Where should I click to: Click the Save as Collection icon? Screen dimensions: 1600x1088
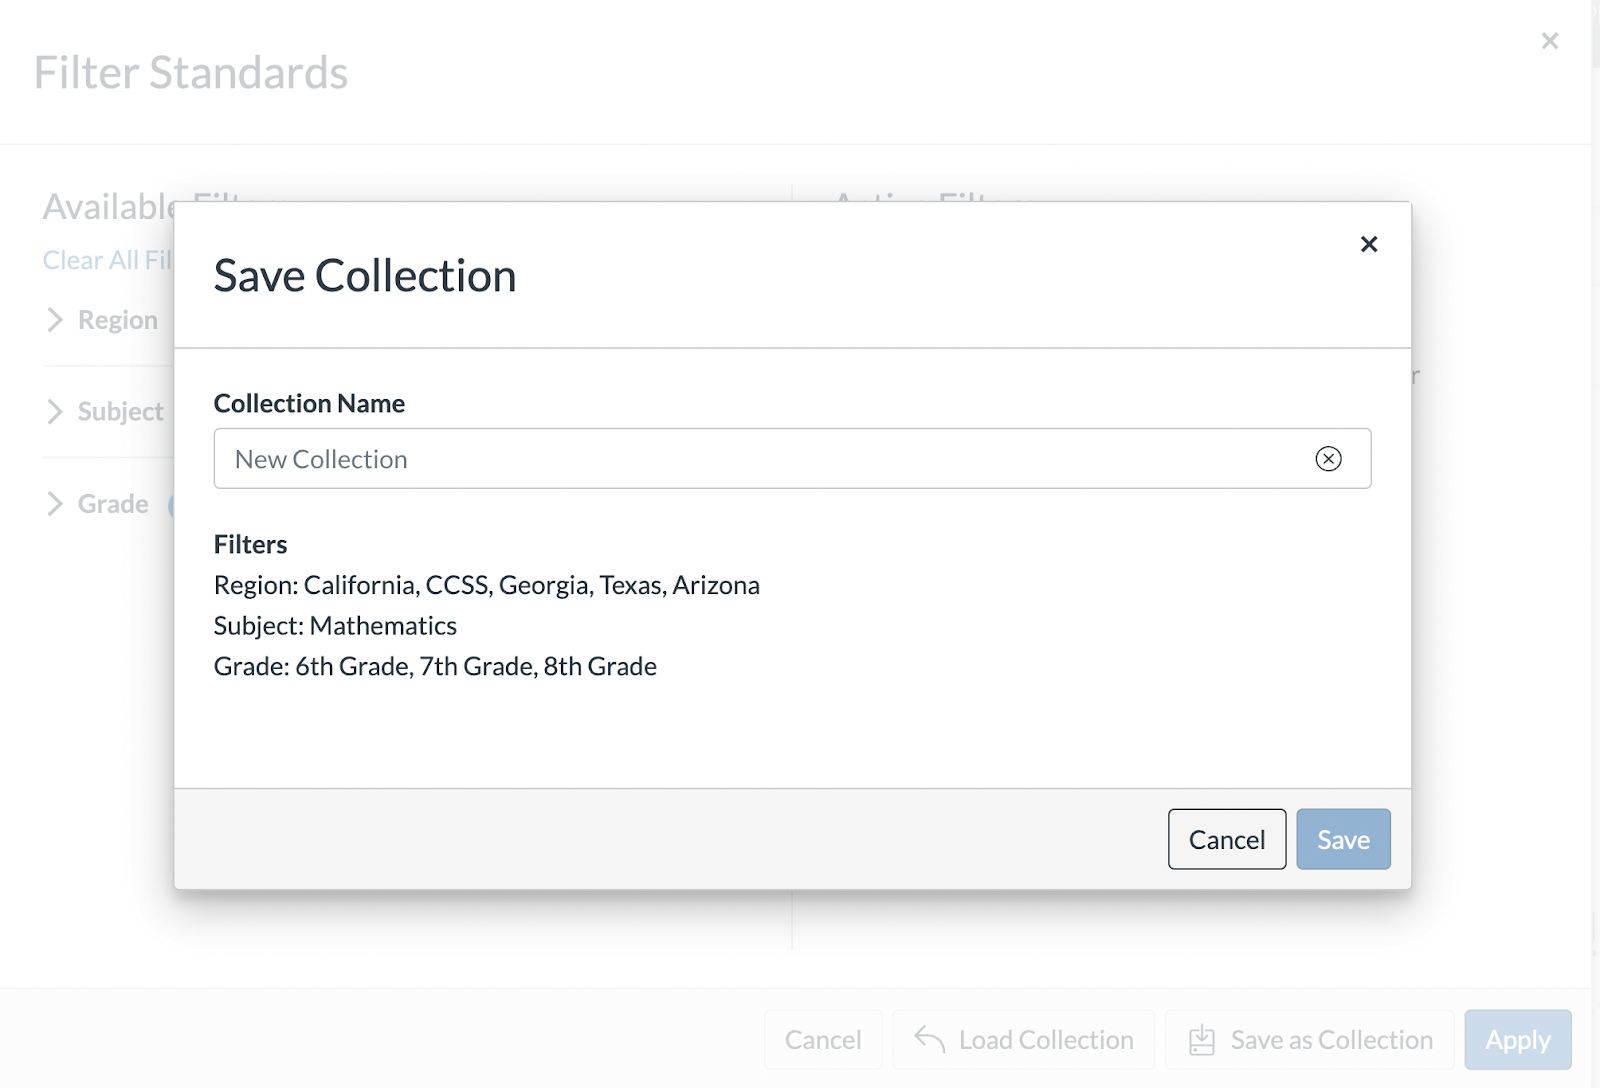pyautogui.click(x=1201, y=1040)
